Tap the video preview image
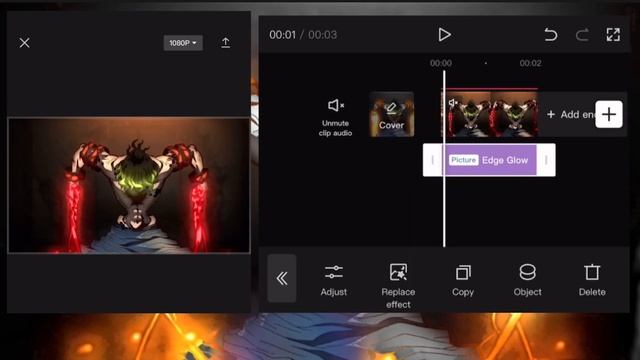Viewport: 640px width, 360px height. (129, 185)
